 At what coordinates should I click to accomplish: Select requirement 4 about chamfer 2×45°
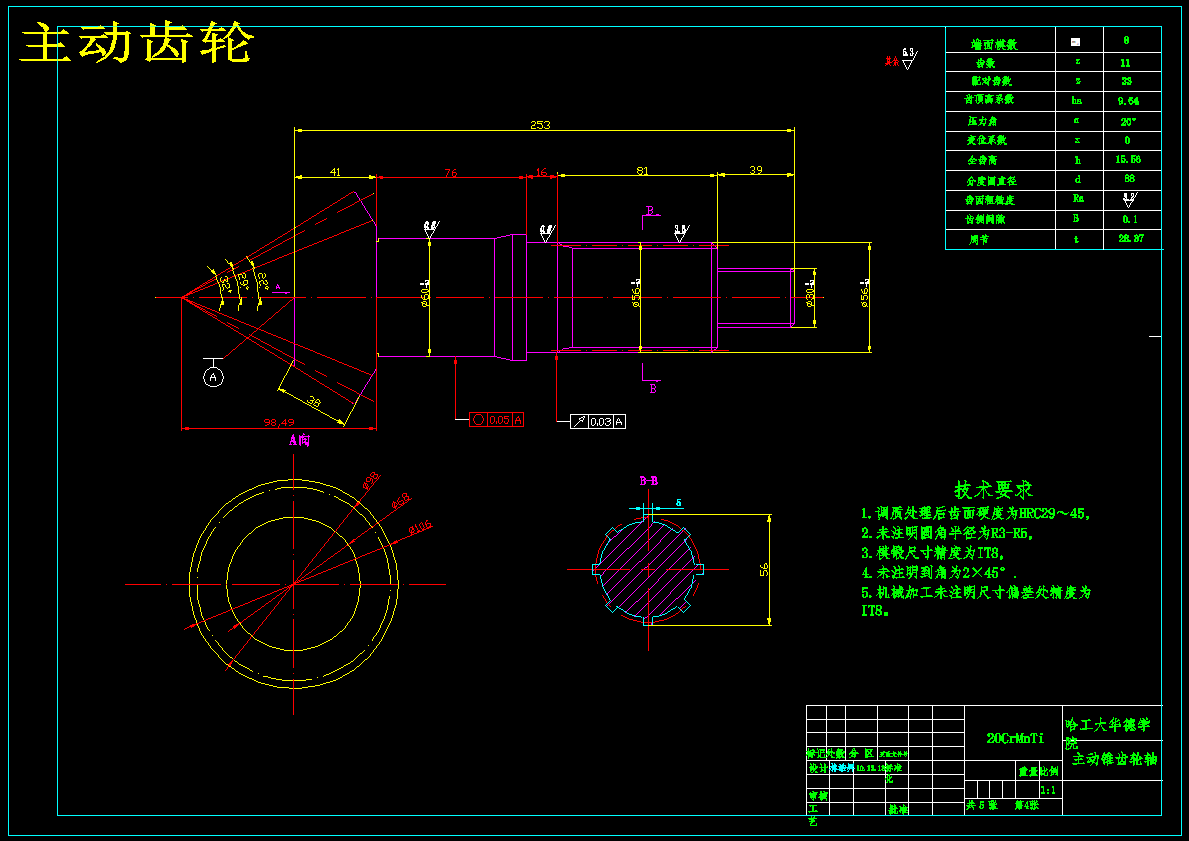[940, 573]
